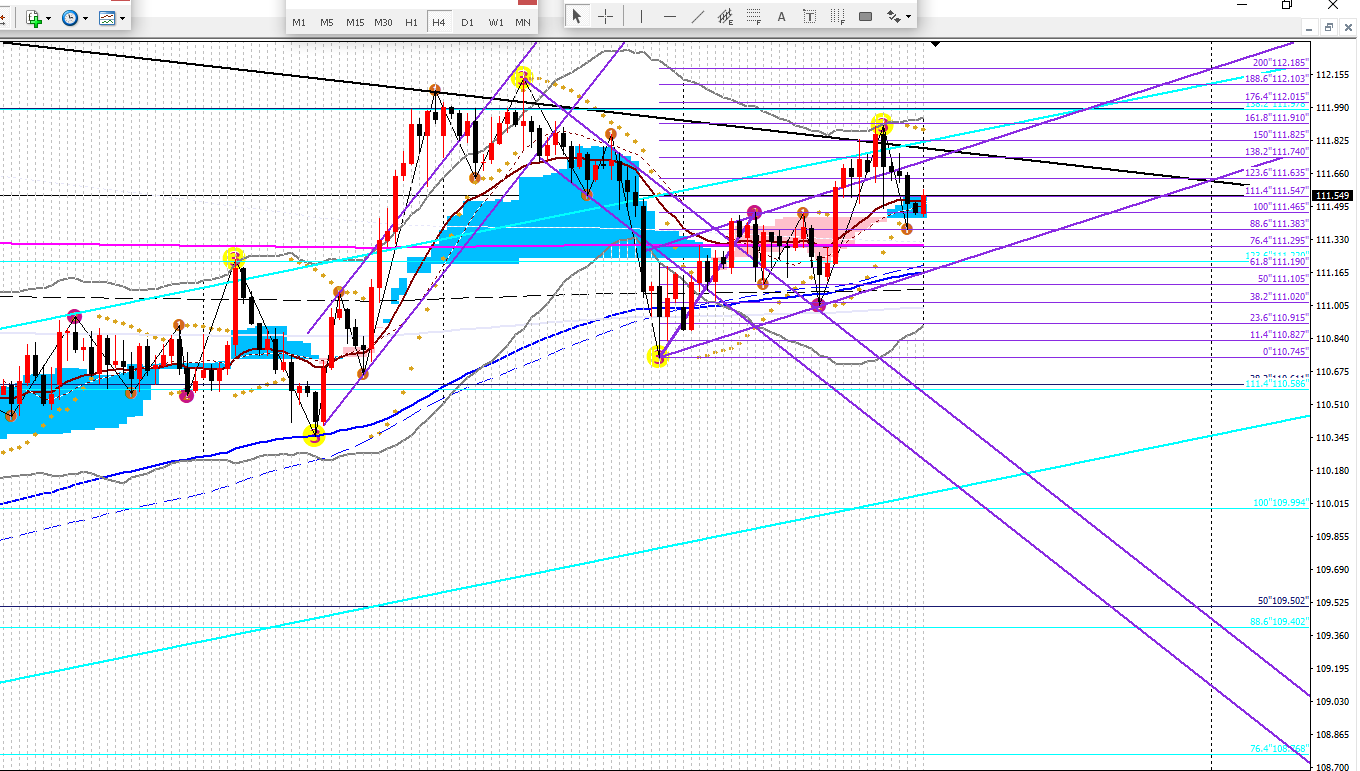Switch chart to M5 timeframe

327,22
